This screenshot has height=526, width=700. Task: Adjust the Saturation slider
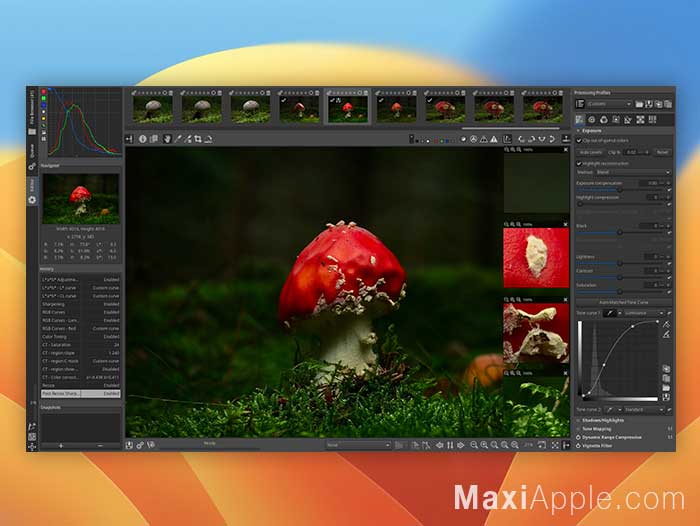click(x=621, y=292)
